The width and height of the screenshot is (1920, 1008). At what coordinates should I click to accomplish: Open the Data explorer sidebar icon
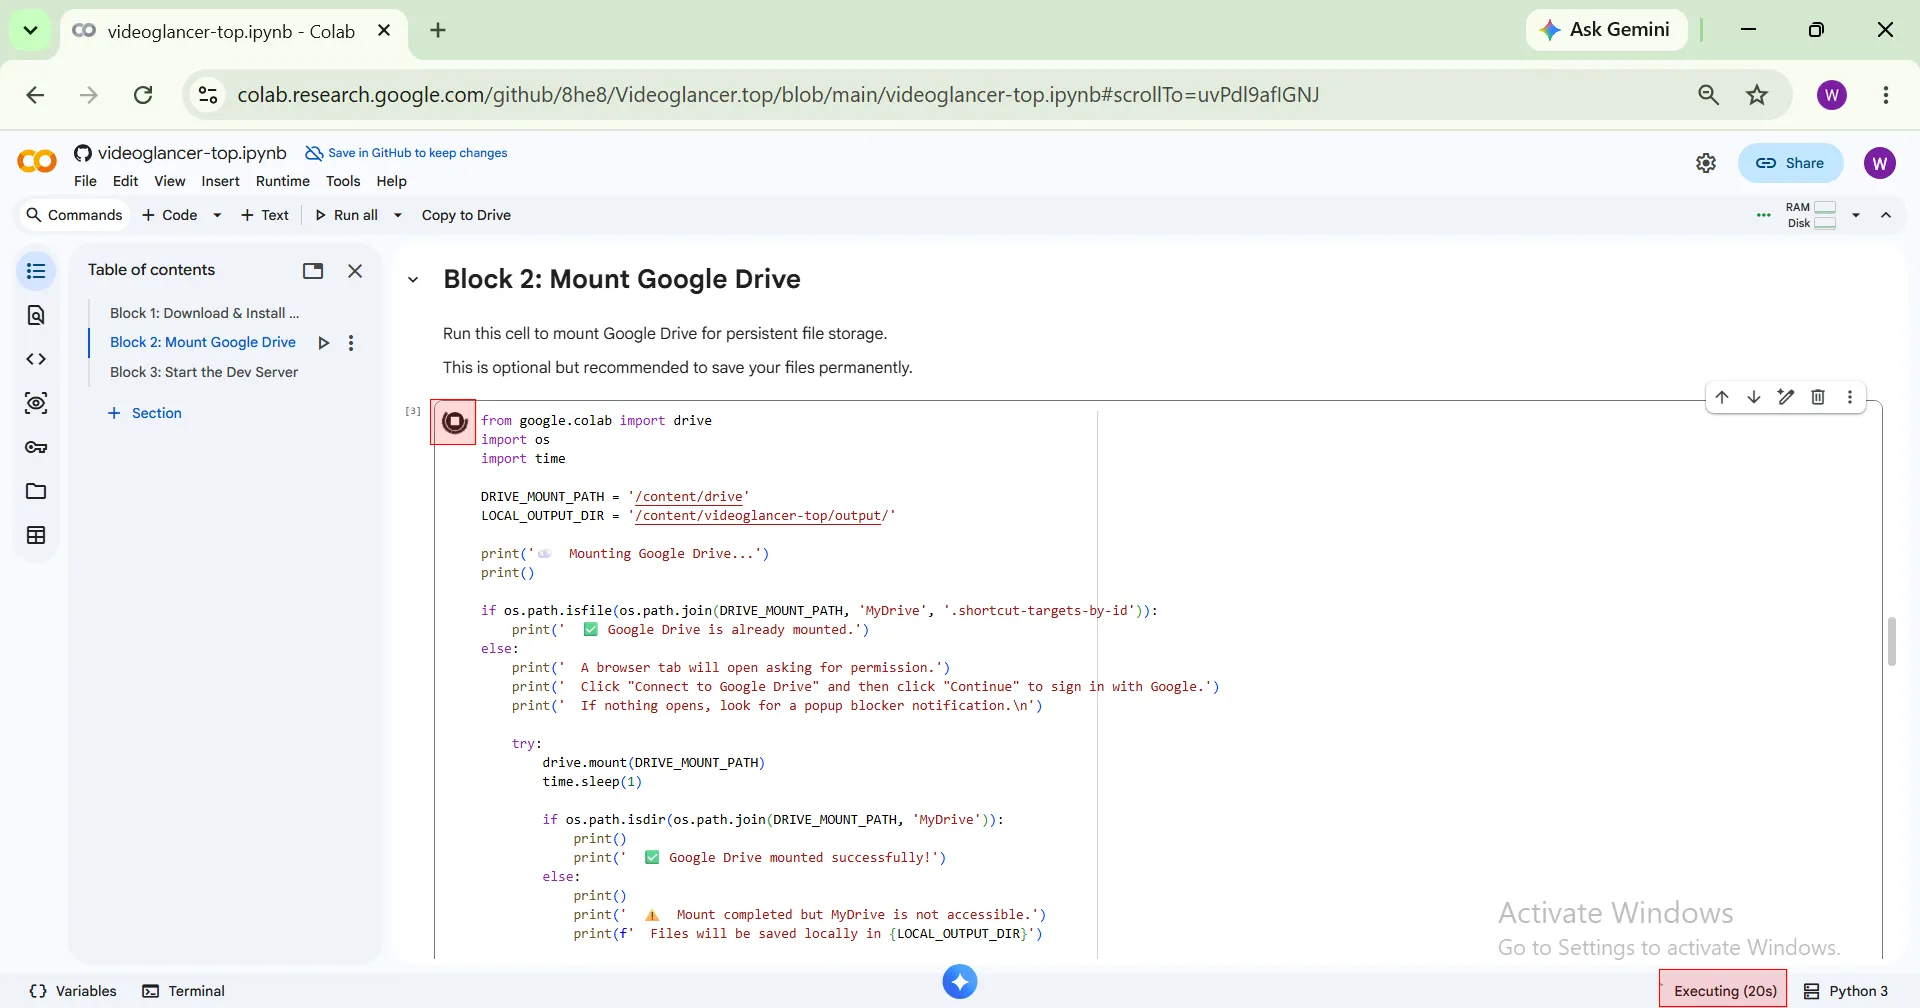(x=36, y=403)
